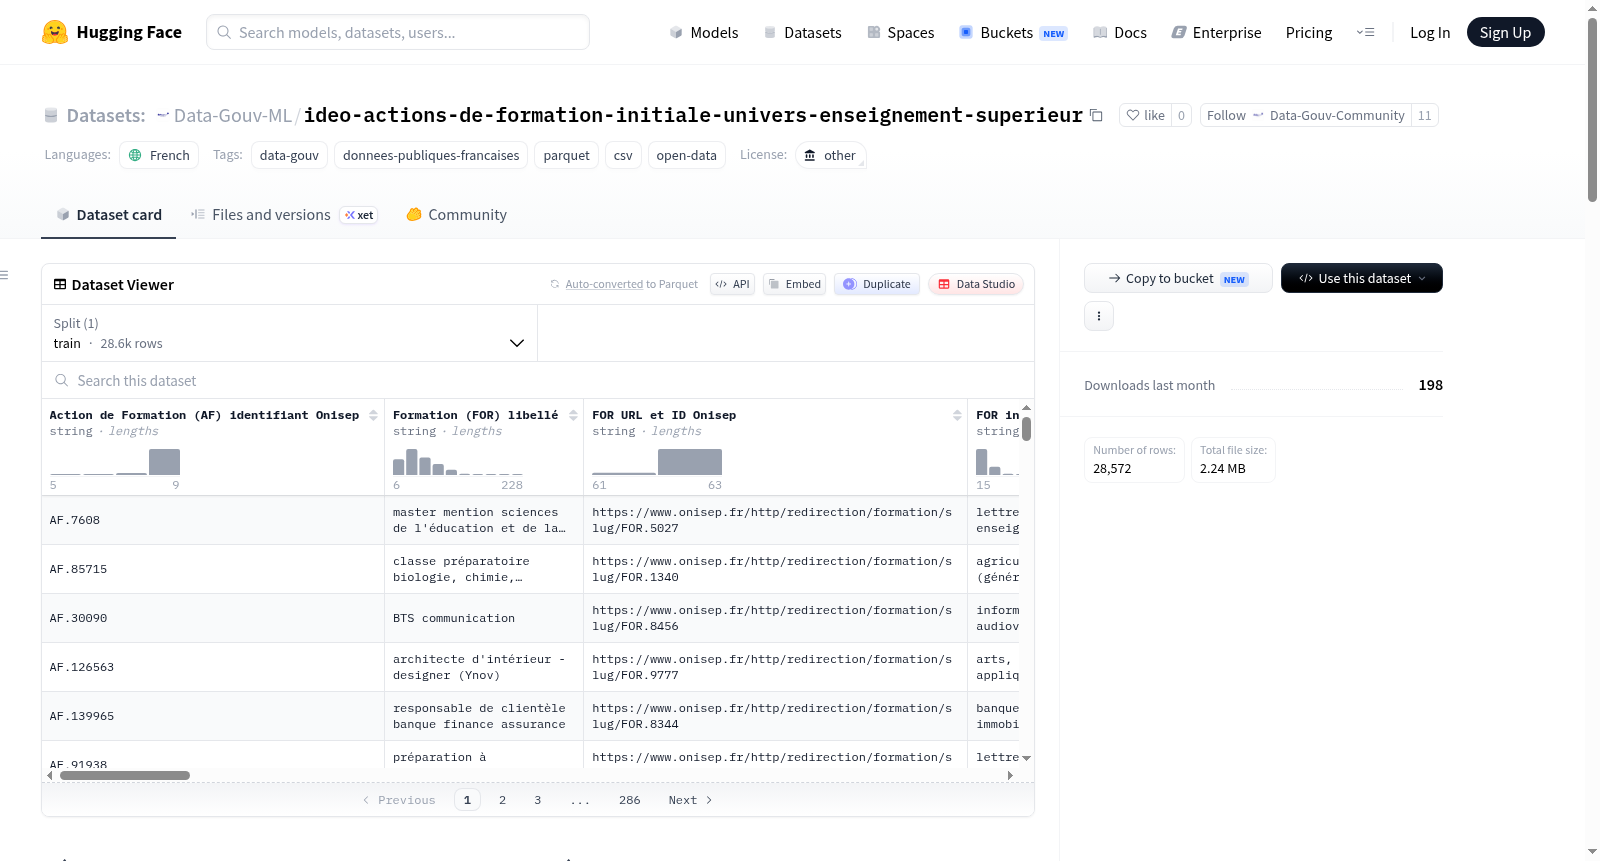Click the page vertical scrollbar
1600x861 pixels.
click(x=1592, y=110)
